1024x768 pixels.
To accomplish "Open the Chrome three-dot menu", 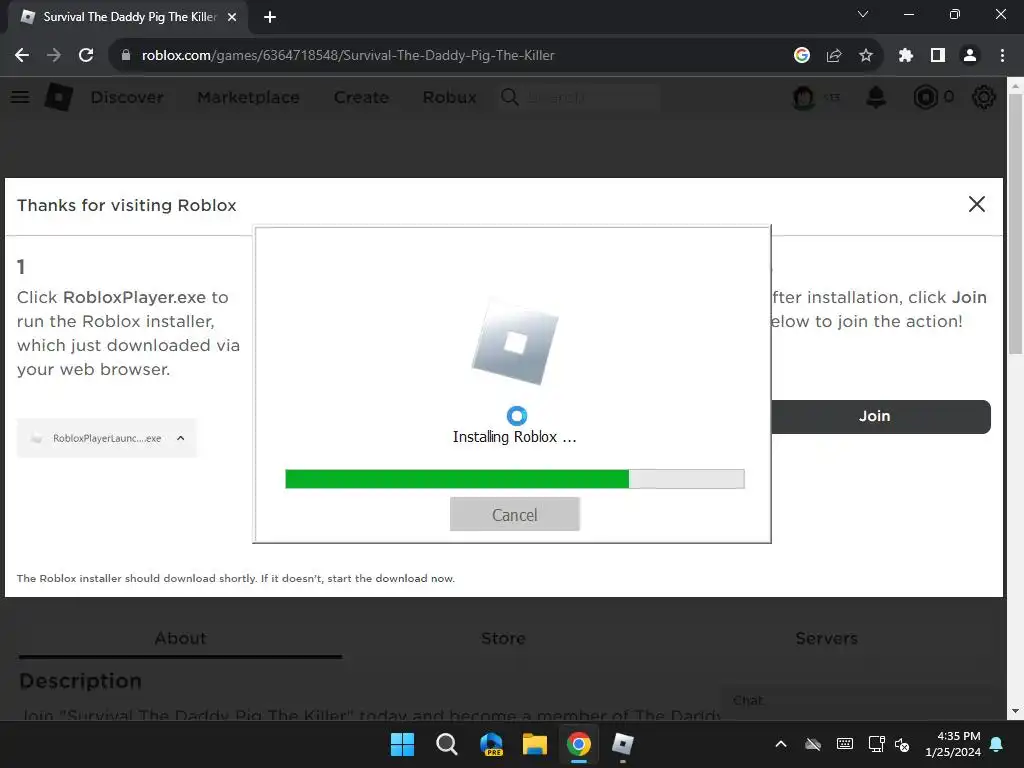I will click(x=1002, y=55).
